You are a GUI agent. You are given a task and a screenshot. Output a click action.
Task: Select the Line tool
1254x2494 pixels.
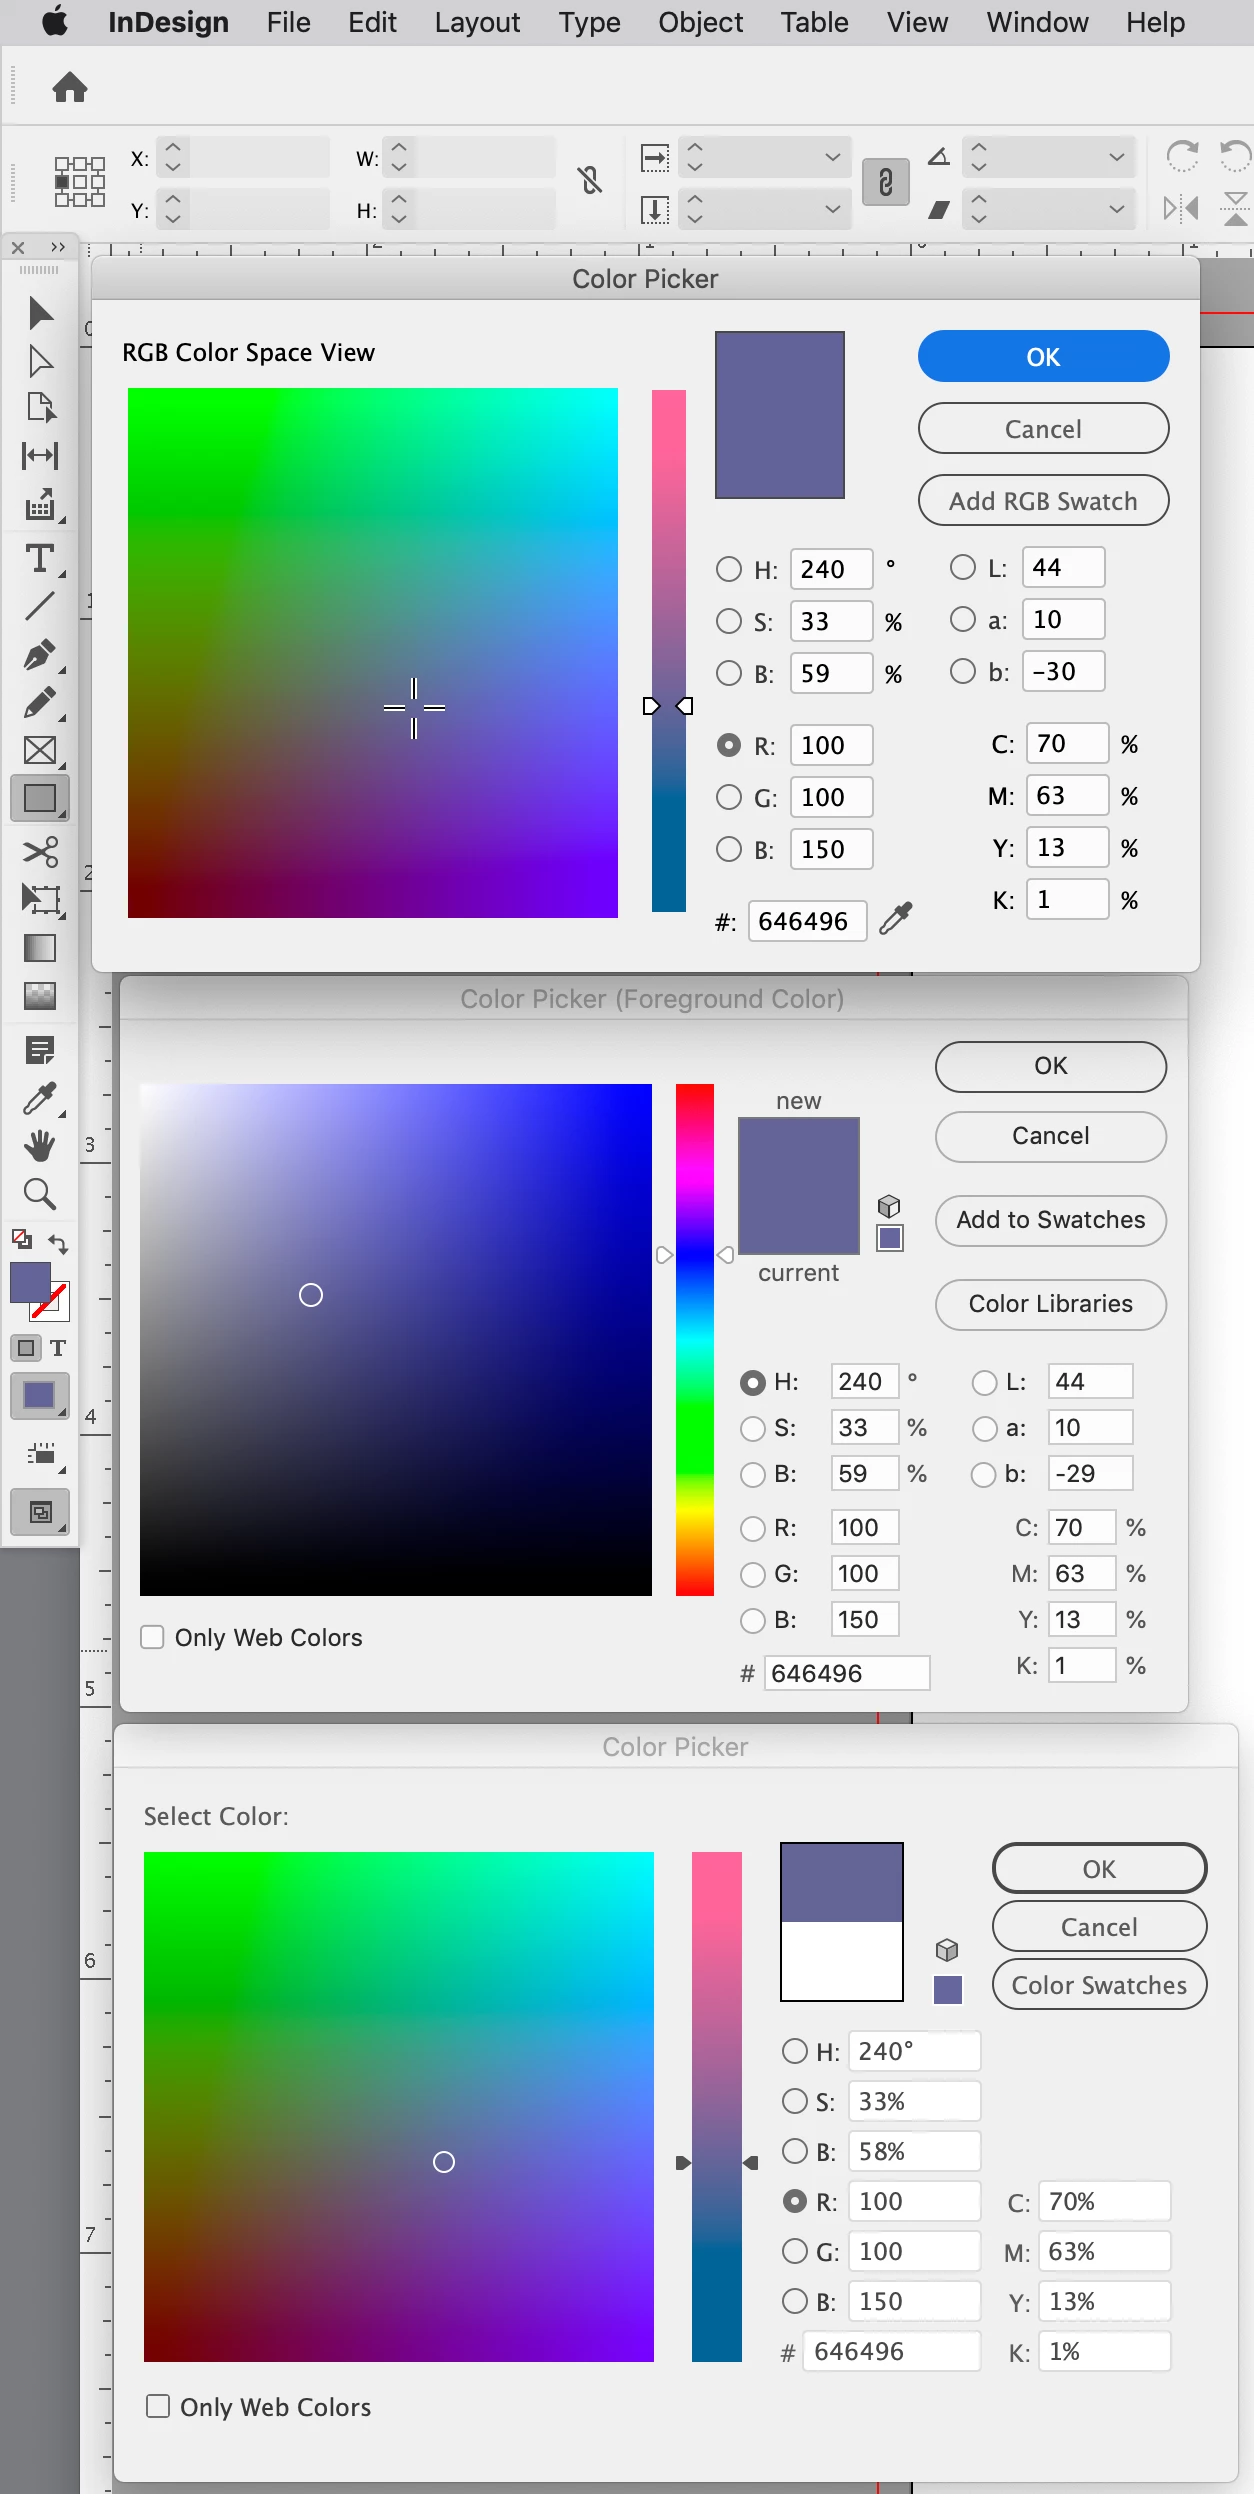[40, 605]
